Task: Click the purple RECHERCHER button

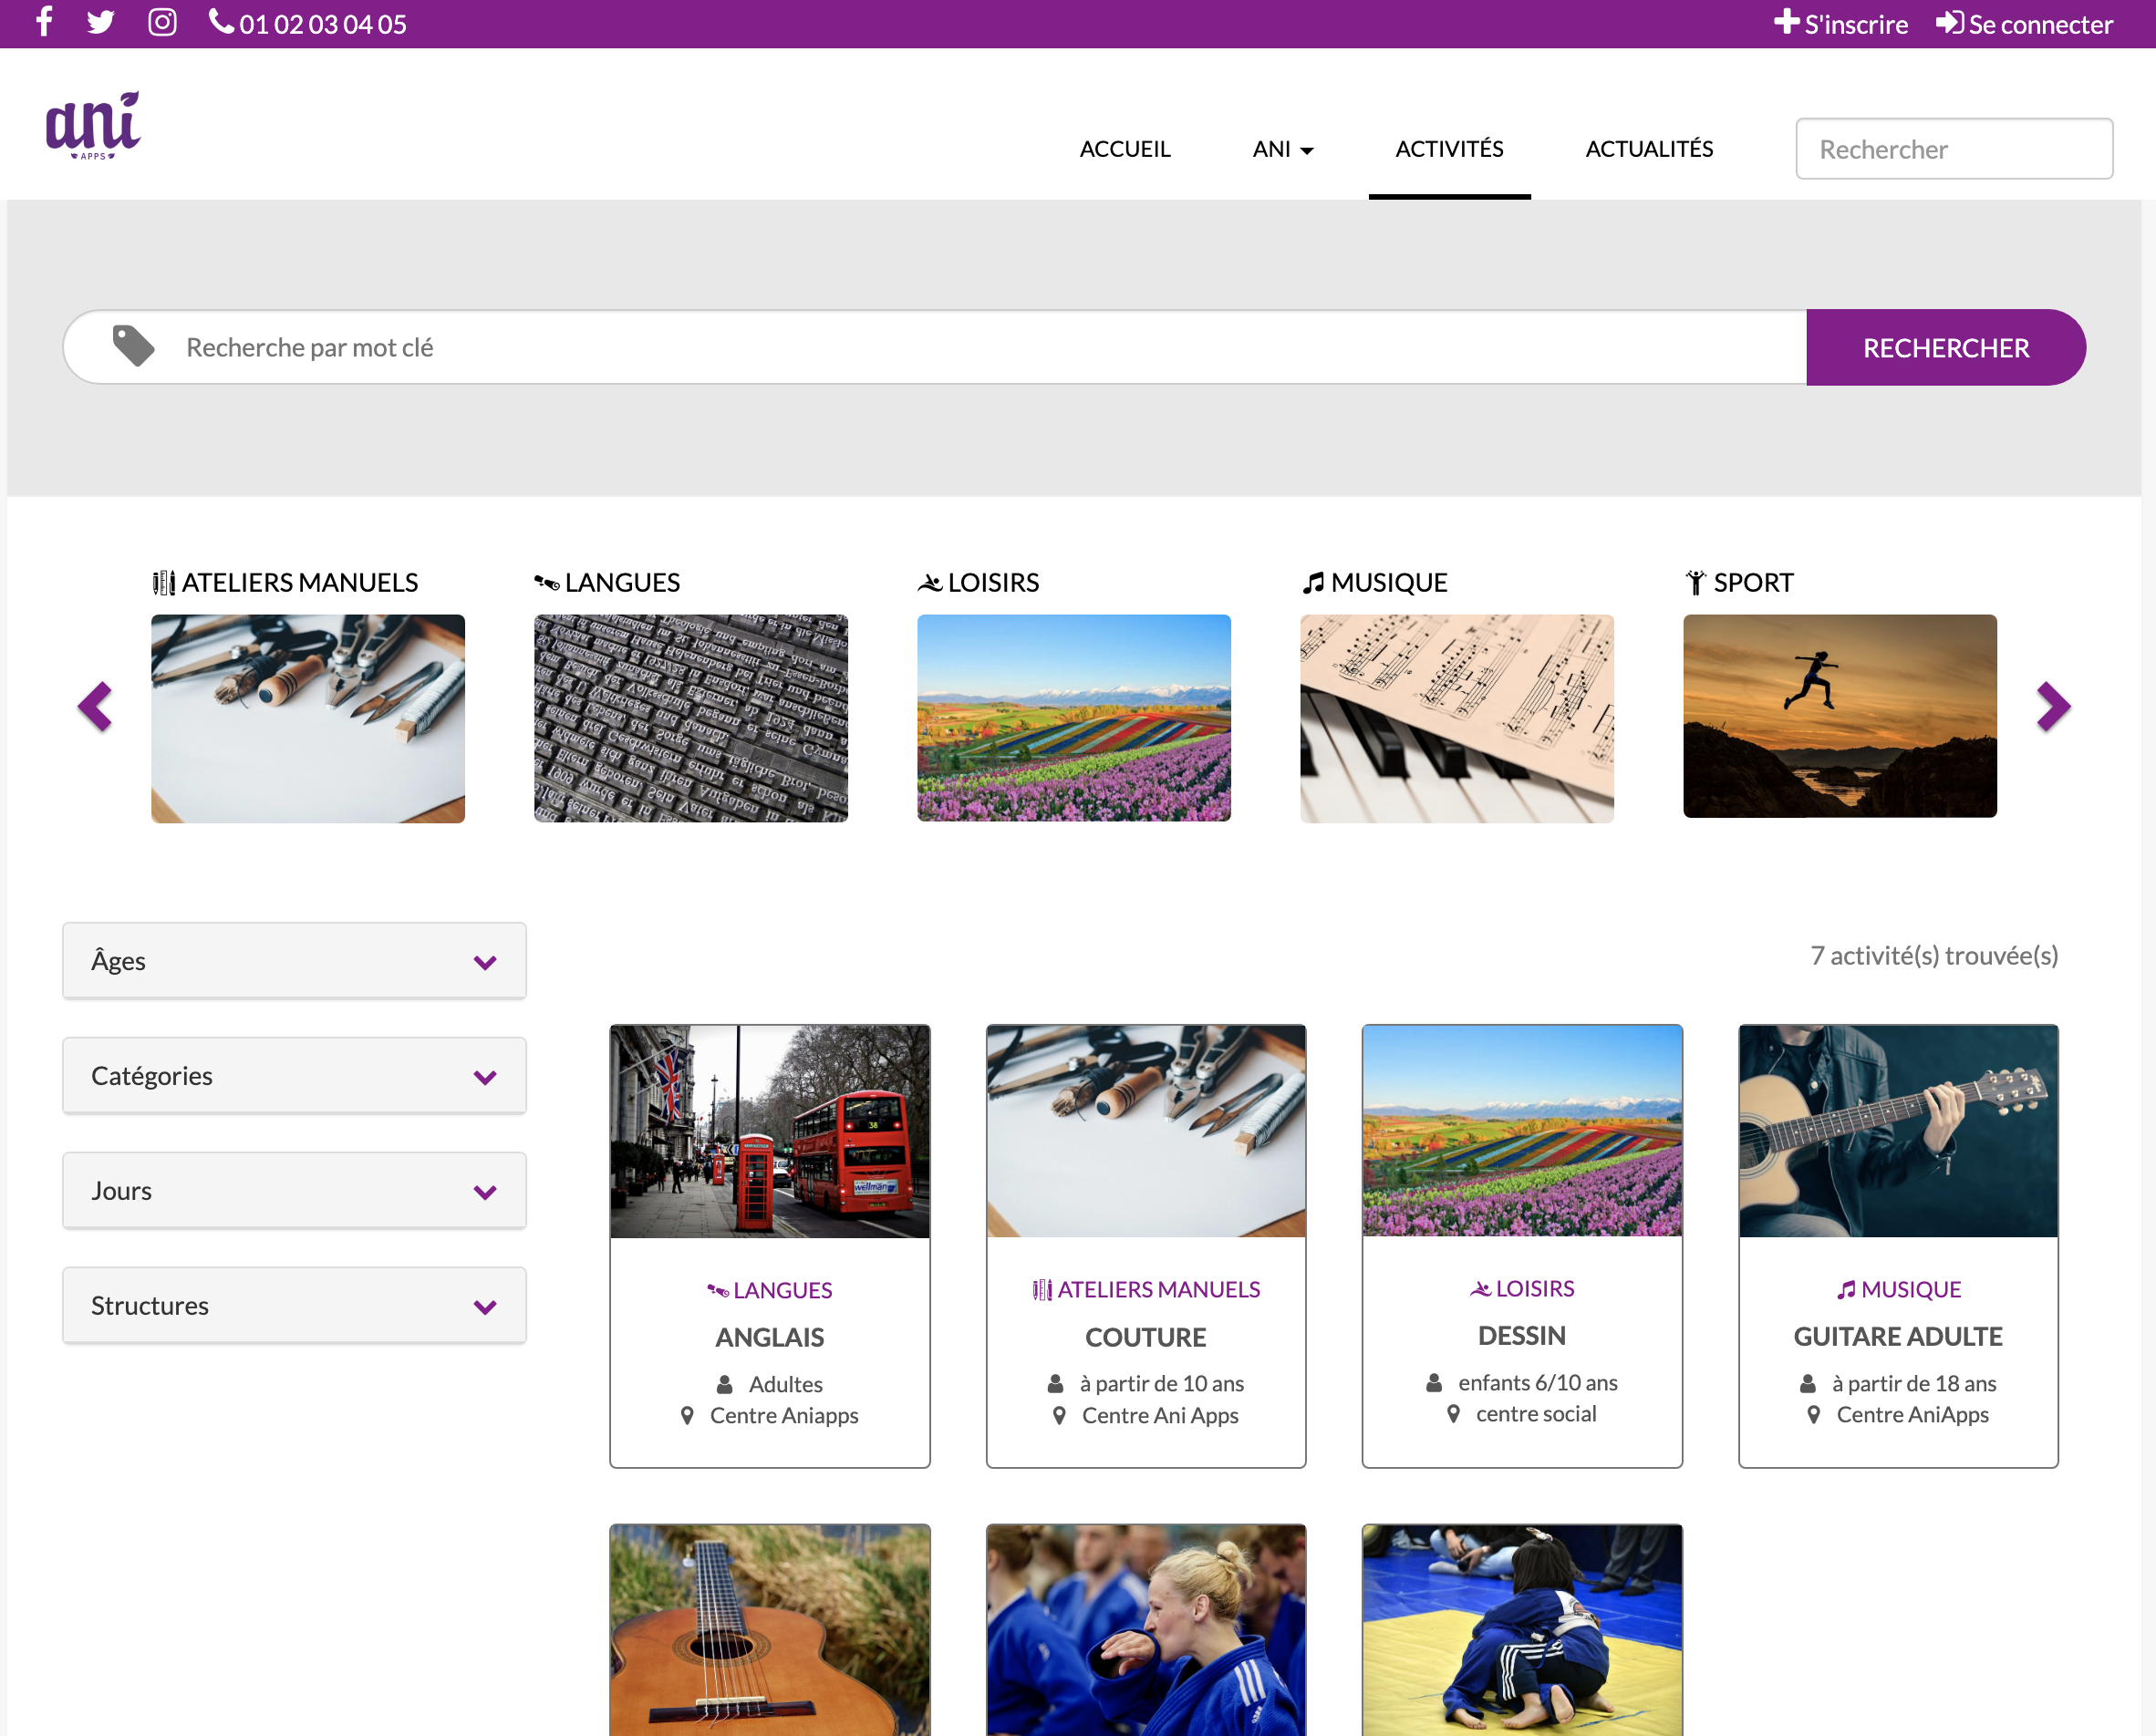Action: point(1945,347)
